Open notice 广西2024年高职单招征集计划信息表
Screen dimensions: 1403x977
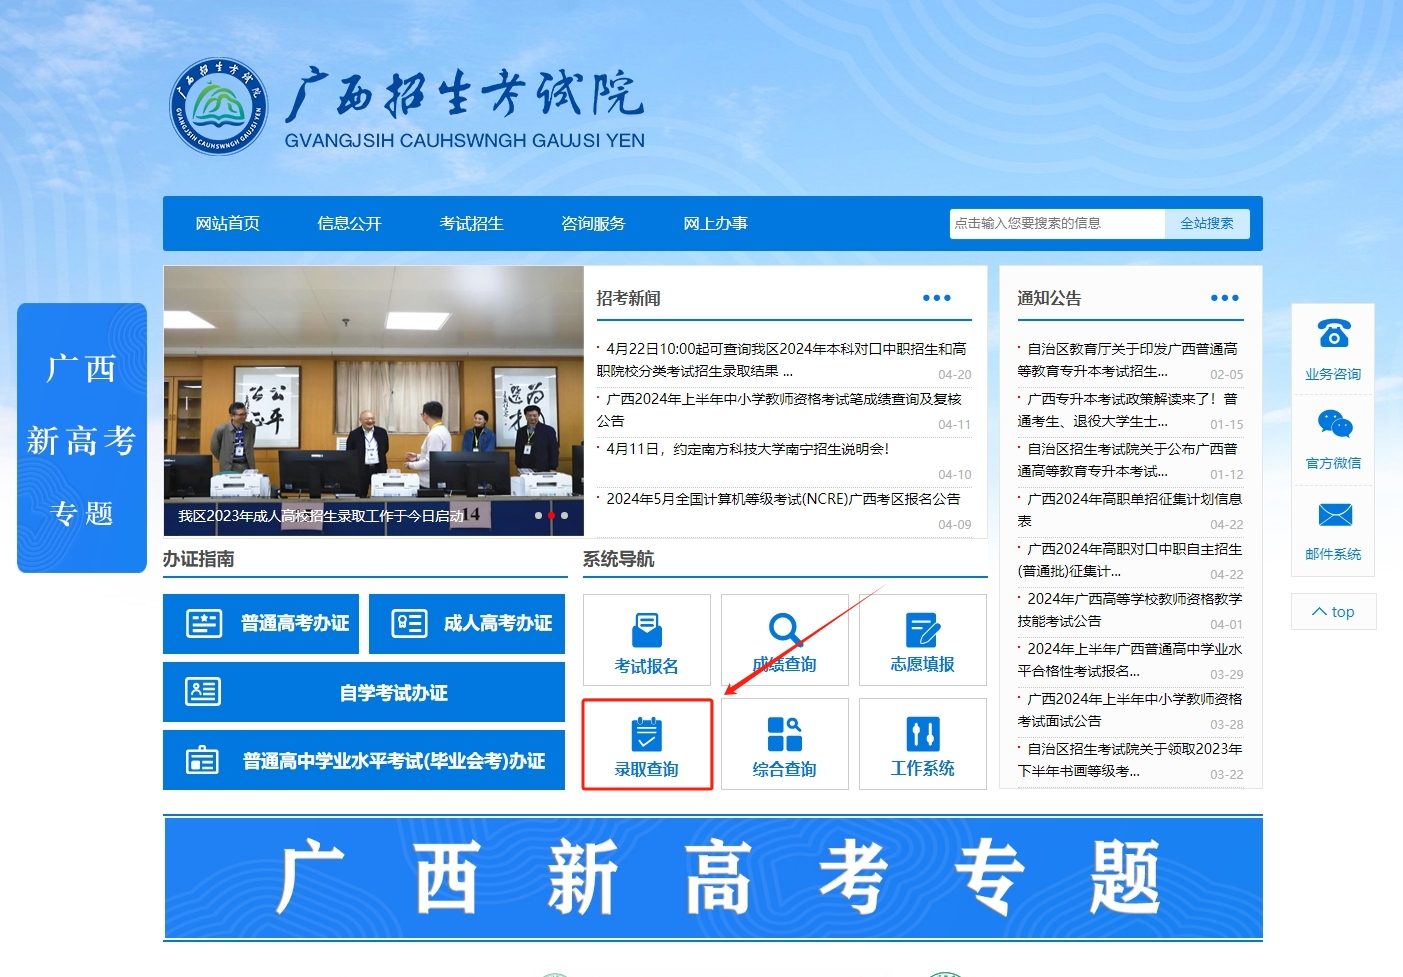point(1130,510)
